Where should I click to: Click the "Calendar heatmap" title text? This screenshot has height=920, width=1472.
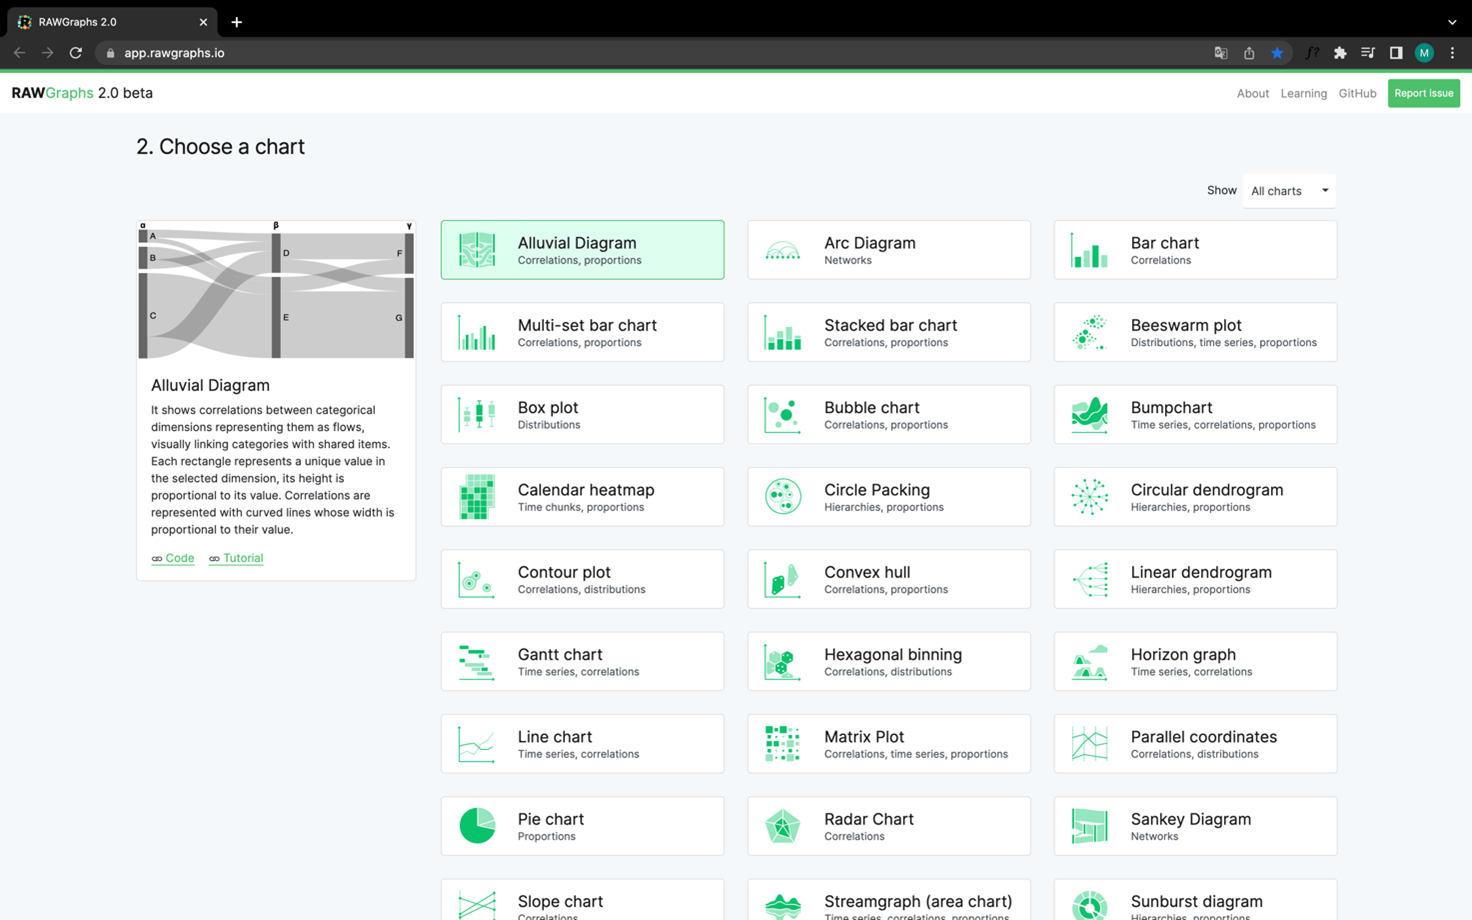pos(586,490)
